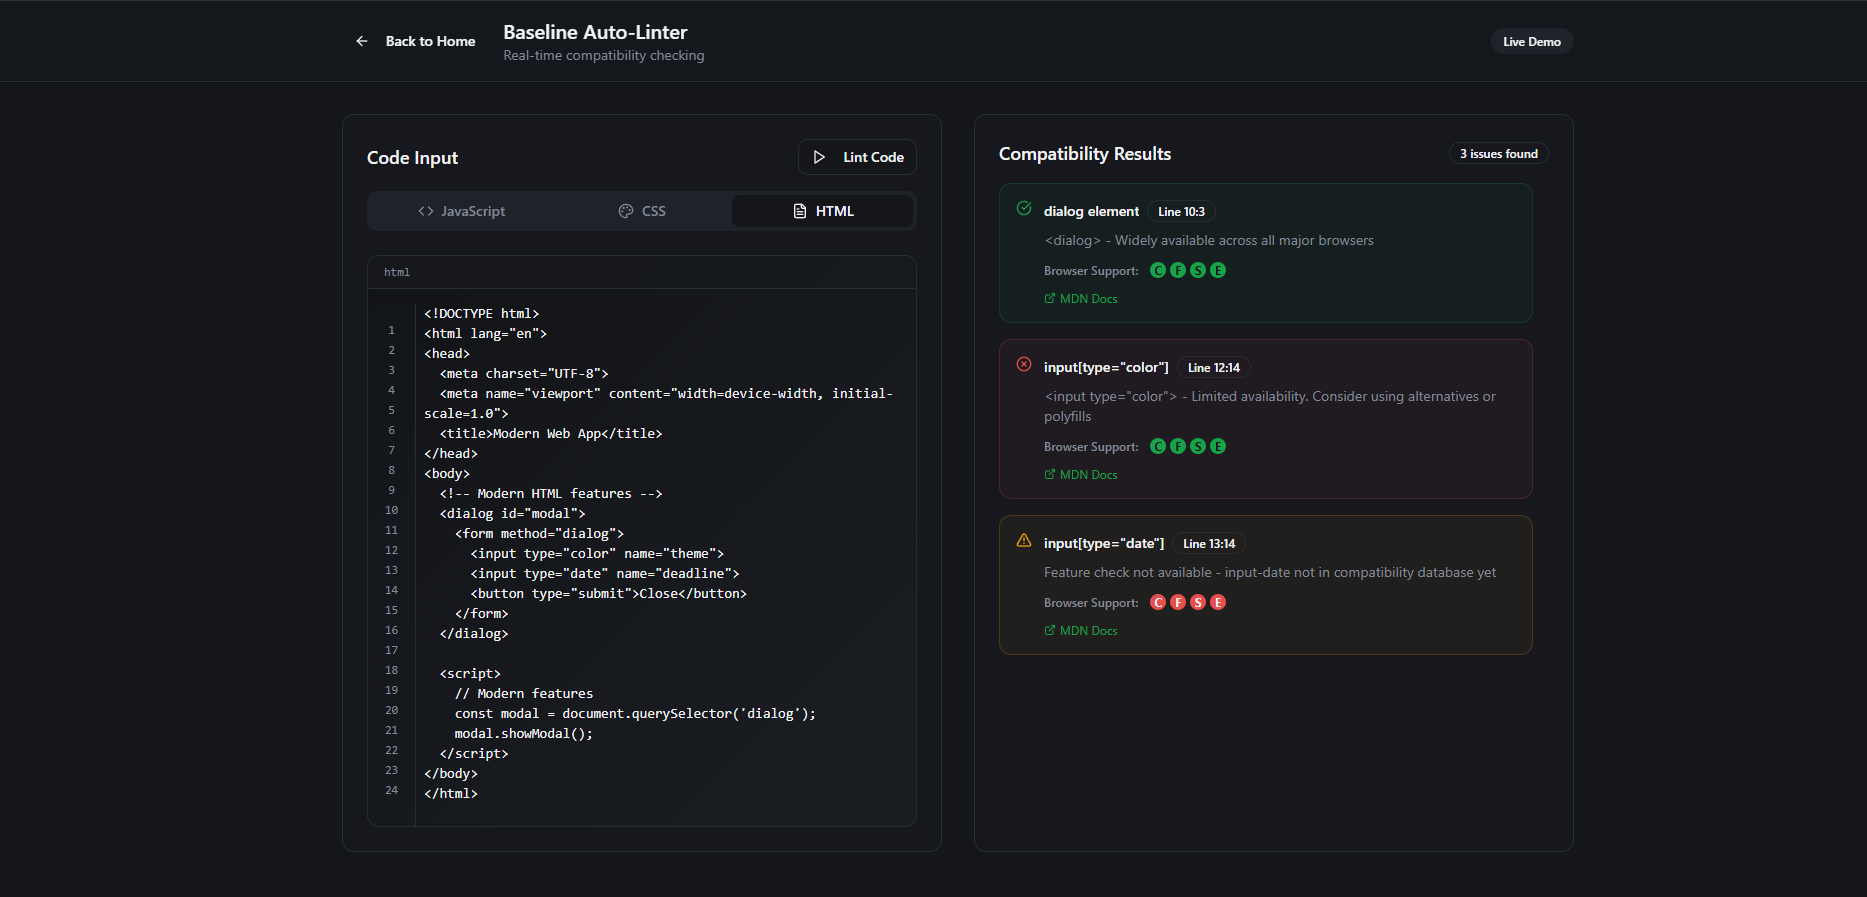The image size is (1867, 897).
Task: Click external link icon beside input color MDN Docs
Action: (1050, 474)
